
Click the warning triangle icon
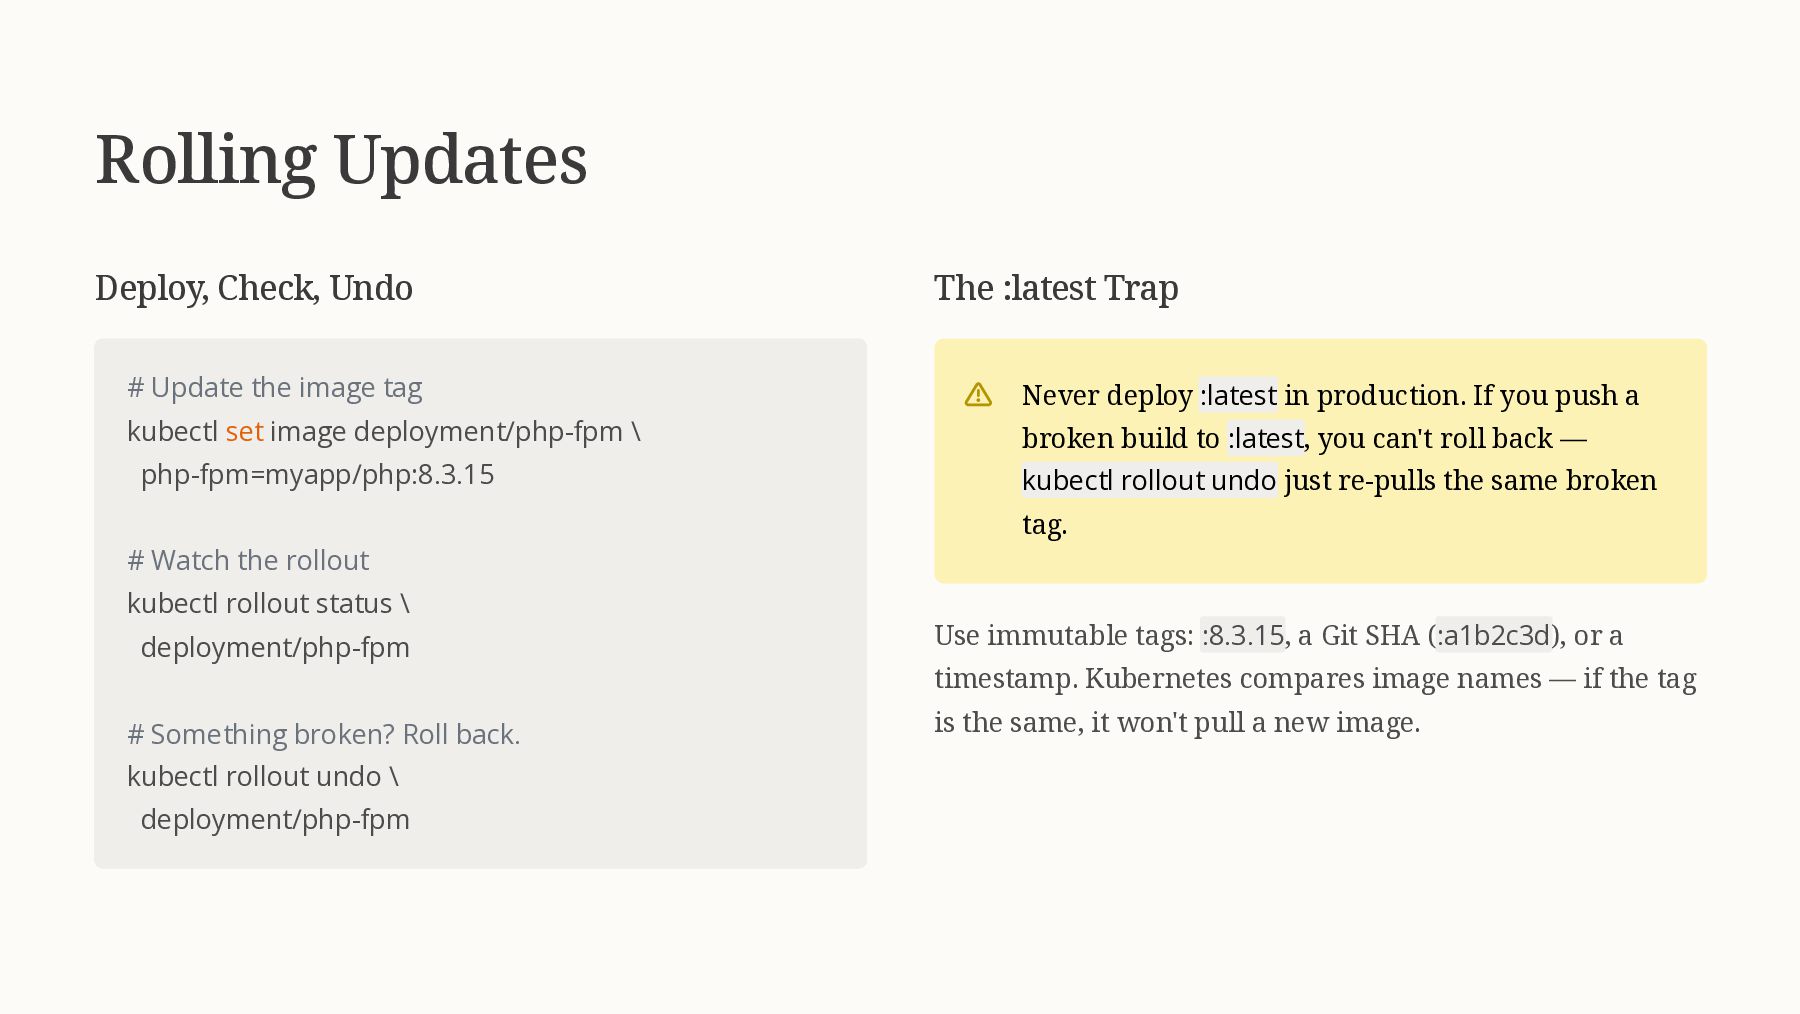tap(978, 395)
